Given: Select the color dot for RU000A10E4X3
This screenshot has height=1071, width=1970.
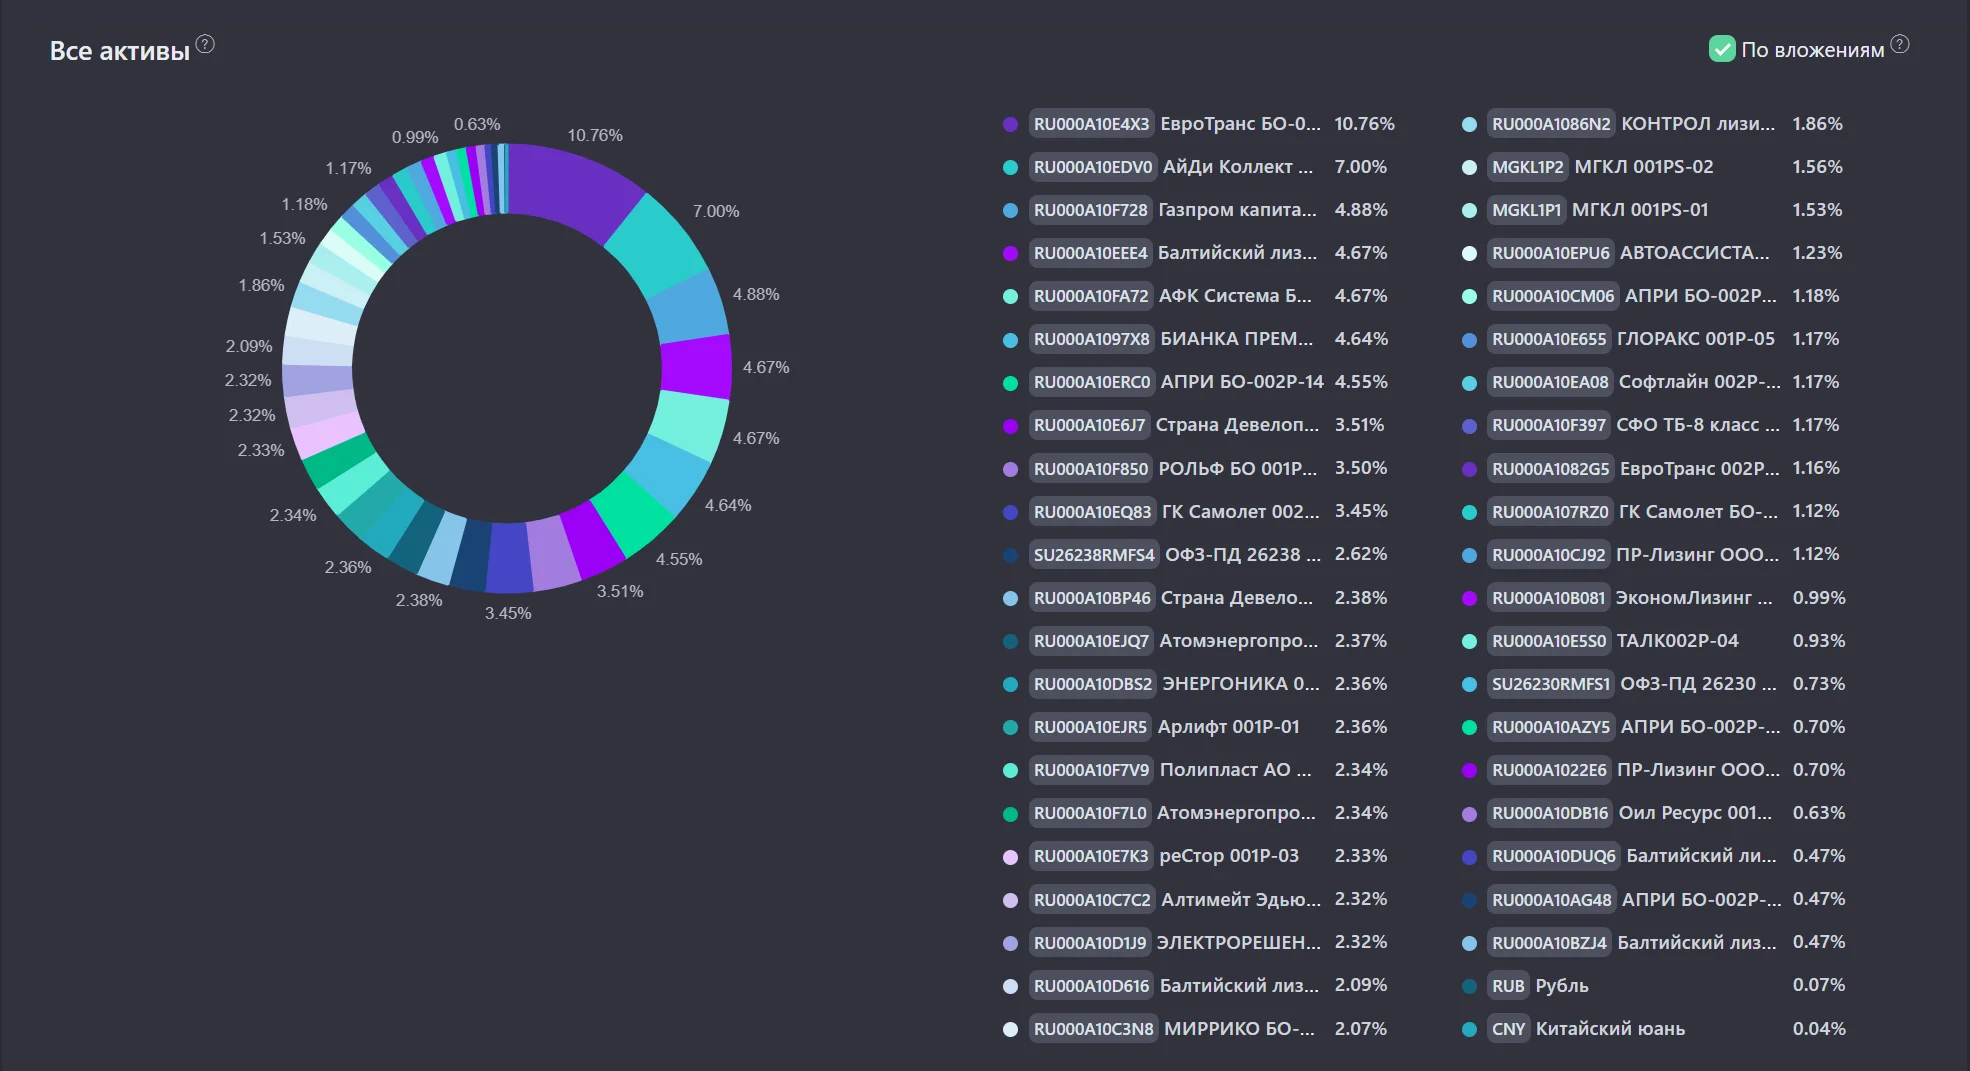Looking at the screenshot, I should pyautogui.click(x=1010, y=125).
